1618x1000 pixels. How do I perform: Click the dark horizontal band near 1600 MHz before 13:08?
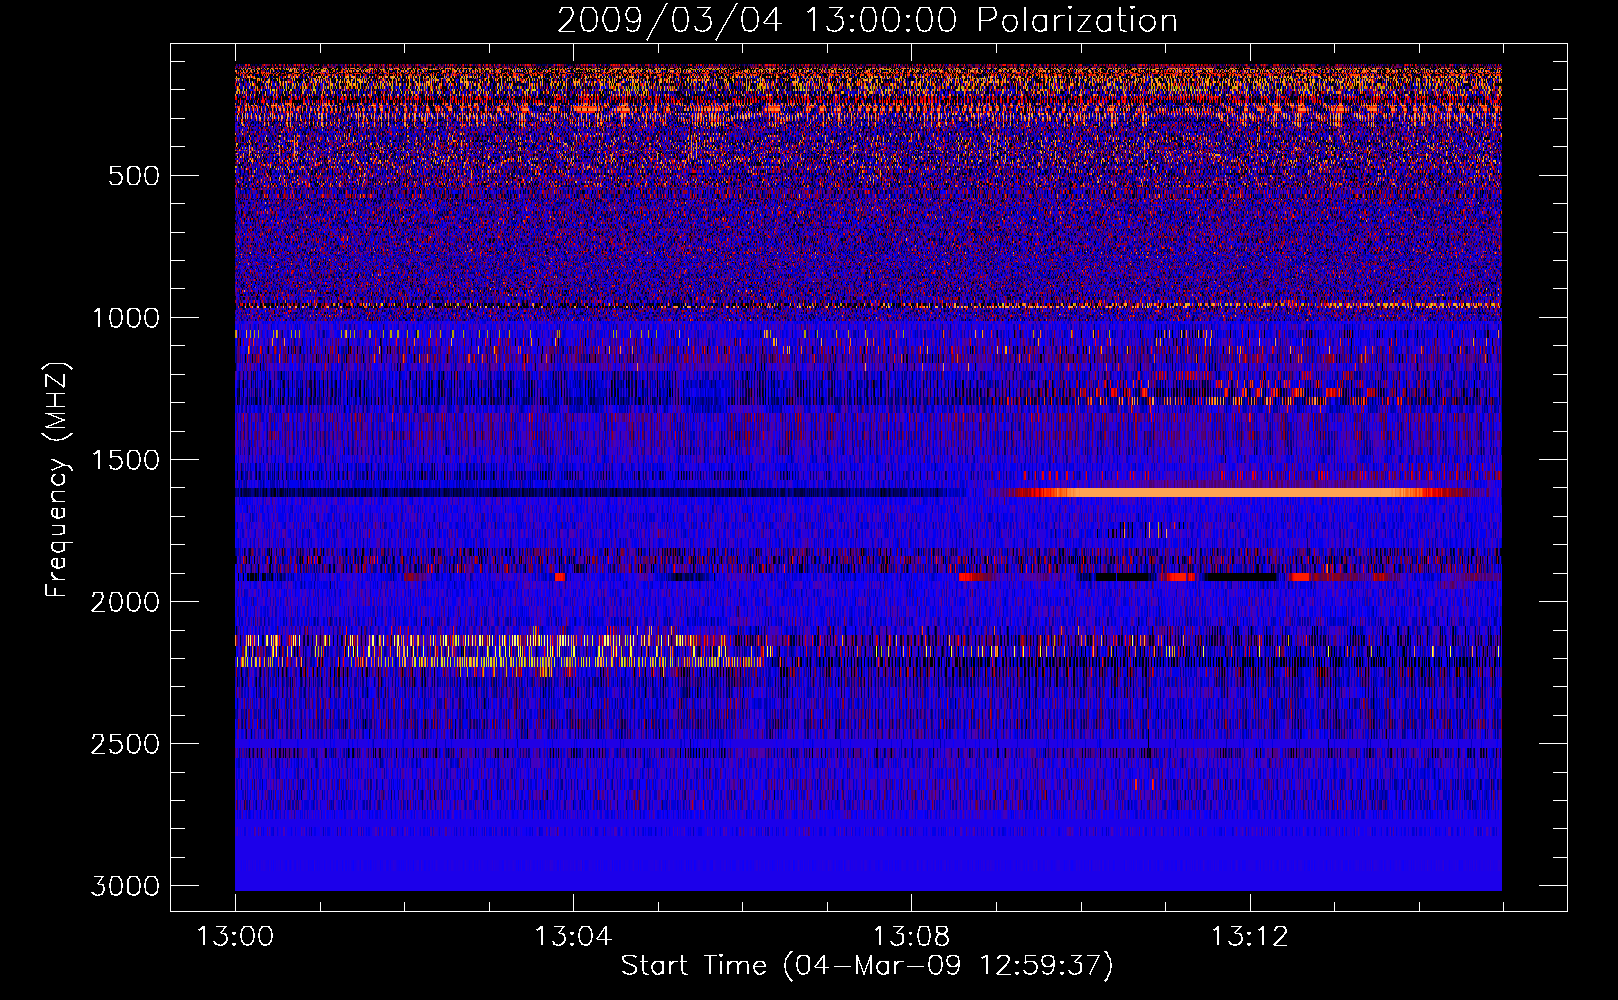click(600, 492)
